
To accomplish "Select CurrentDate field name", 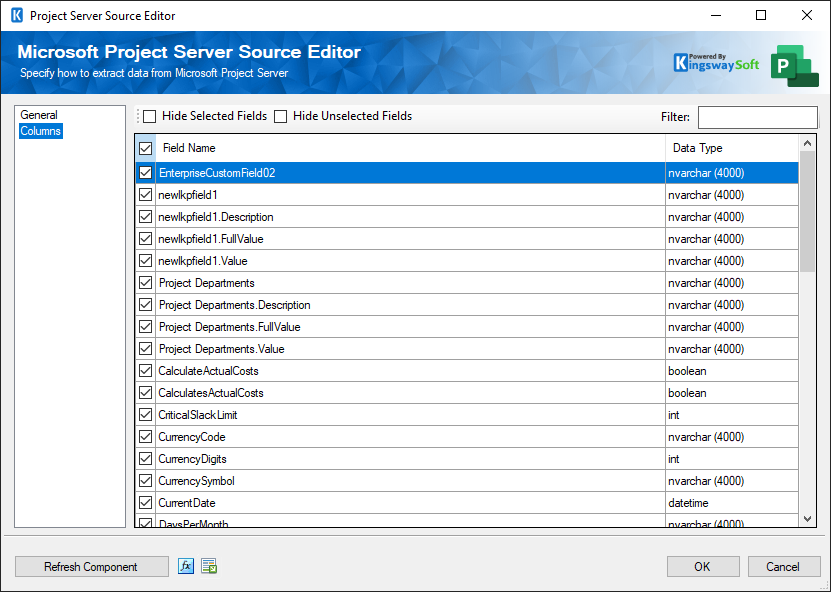I will point(410,503).
